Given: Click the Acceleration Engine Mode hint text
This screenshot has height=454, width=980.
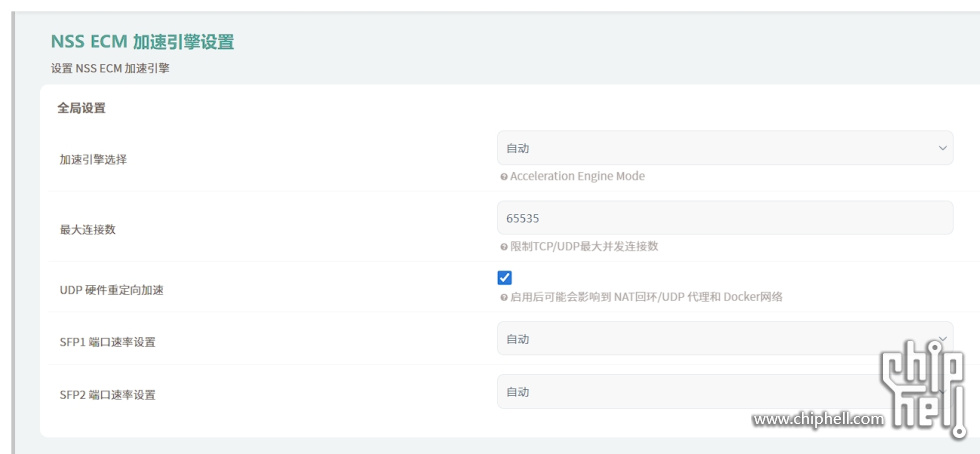Looking at the screenshot, I should click(578, 176).
